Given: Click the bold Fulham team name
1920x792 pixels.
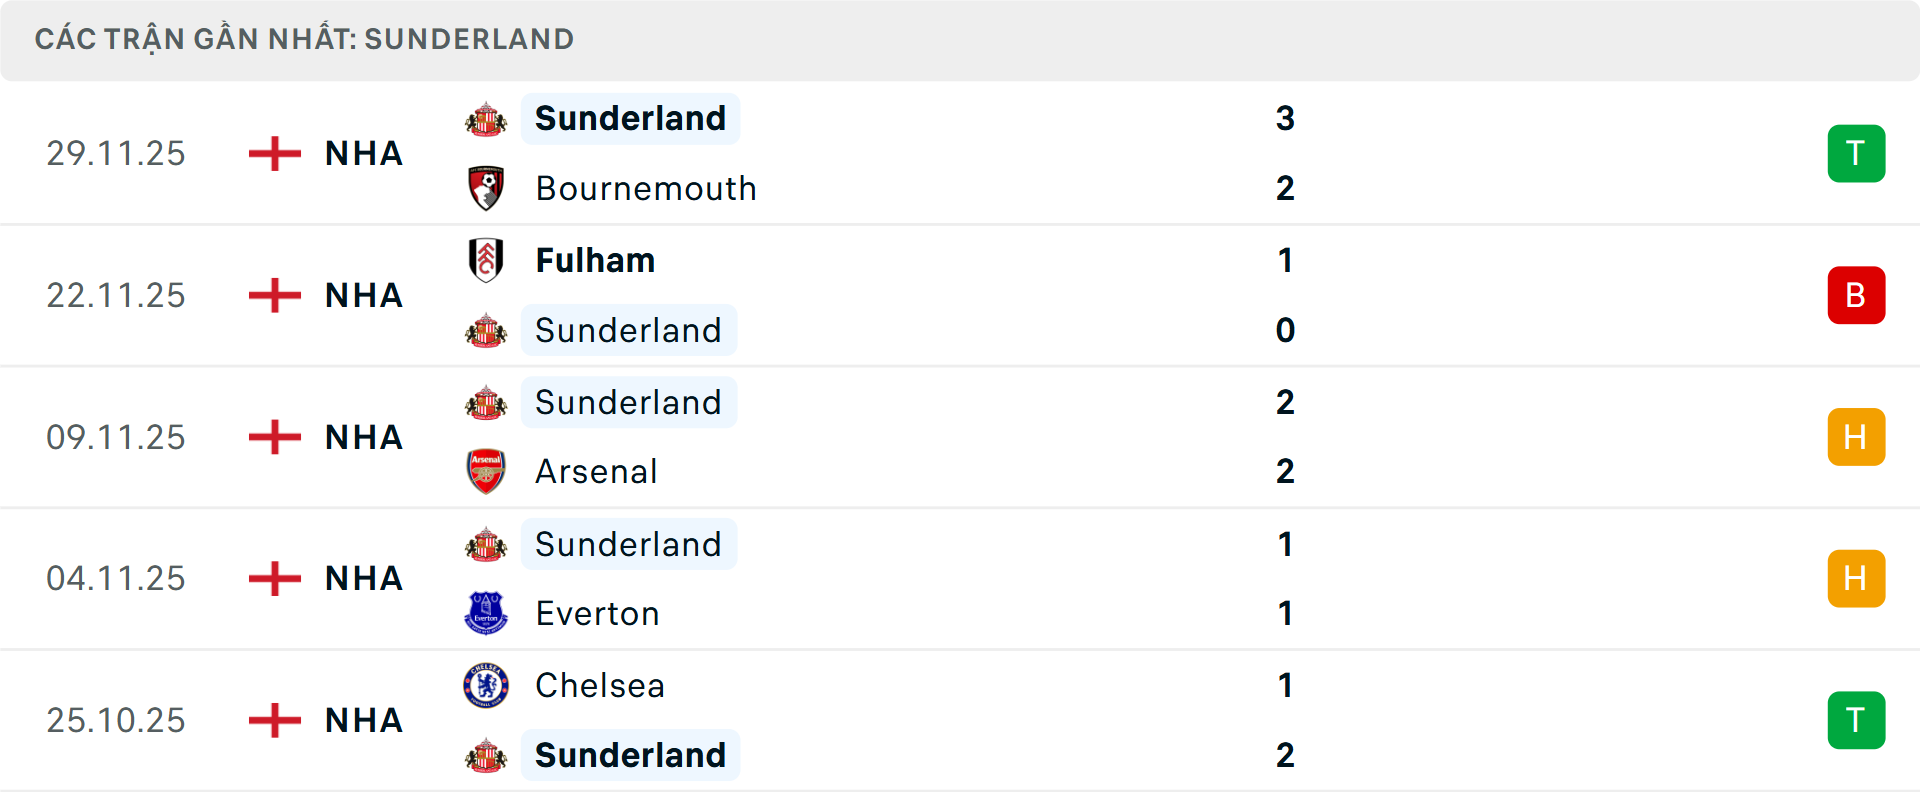Looking at the screenshot, I should point(594,260).
